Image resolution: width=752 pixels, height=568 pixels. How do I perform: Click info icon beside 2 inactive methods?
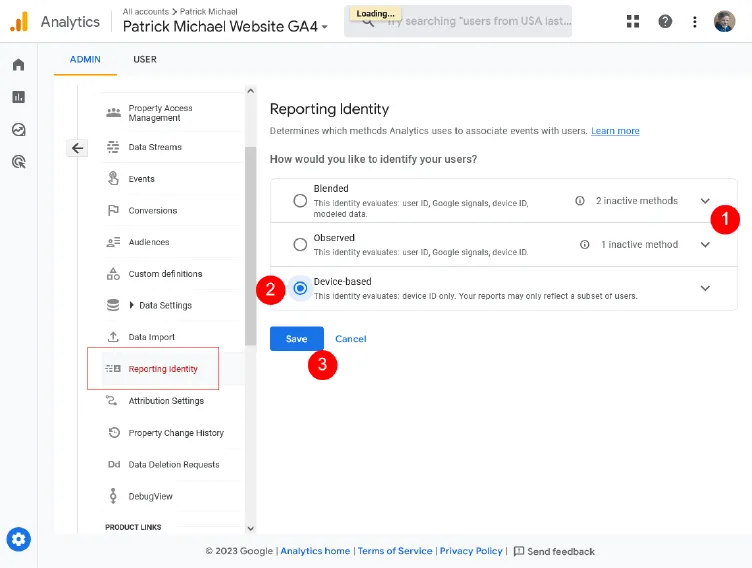(x=580, y=201)
